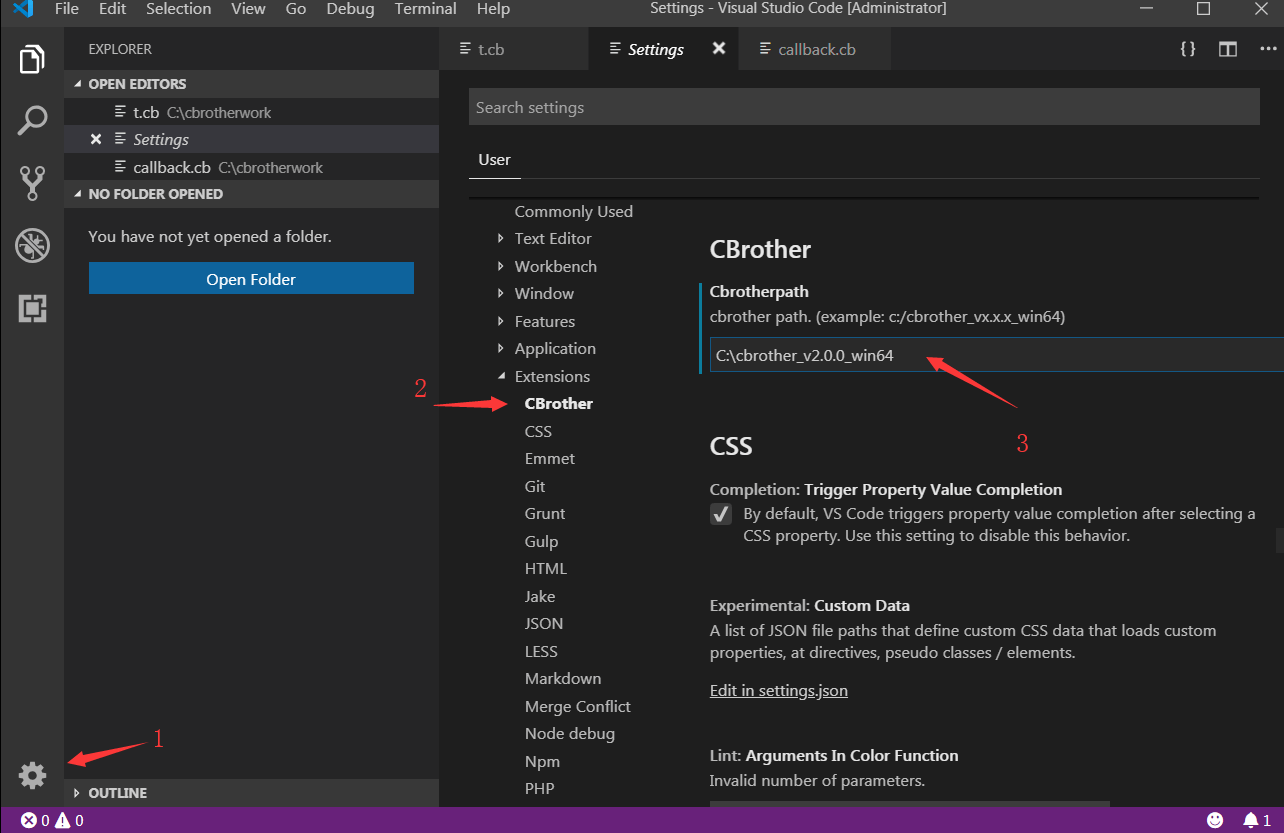Viewport: 1284px width, 833px height.
Task: Collapse the Extensions settings group
Action: pos(501,377)
